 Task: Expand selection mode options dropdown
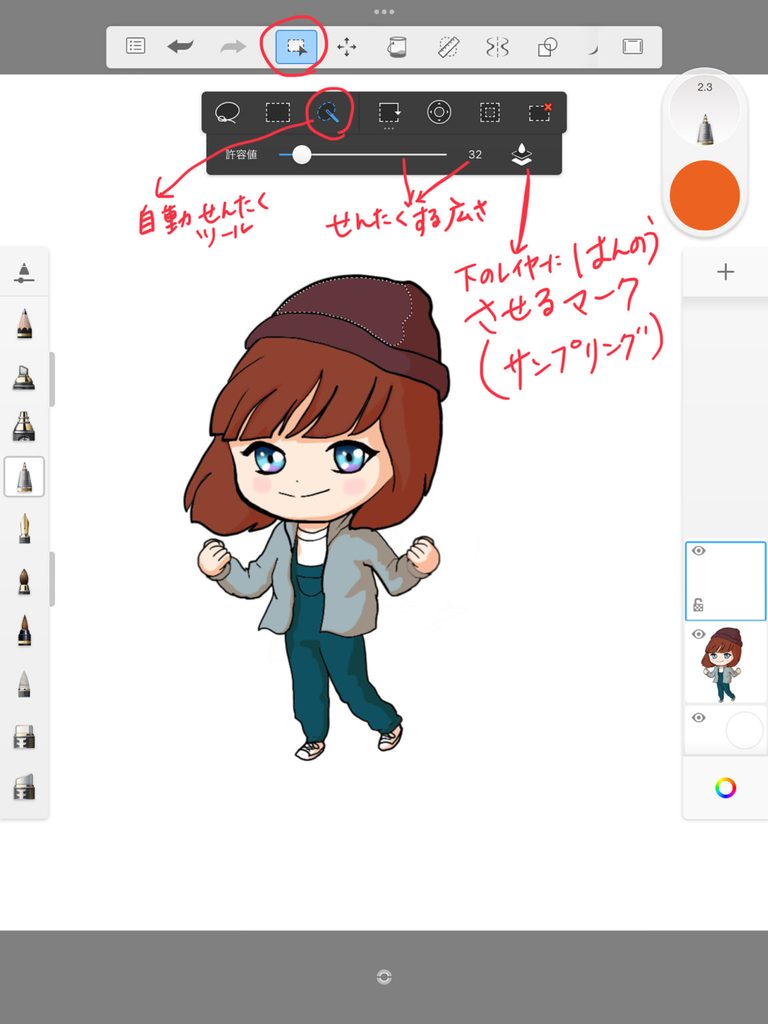coord(389,114)
